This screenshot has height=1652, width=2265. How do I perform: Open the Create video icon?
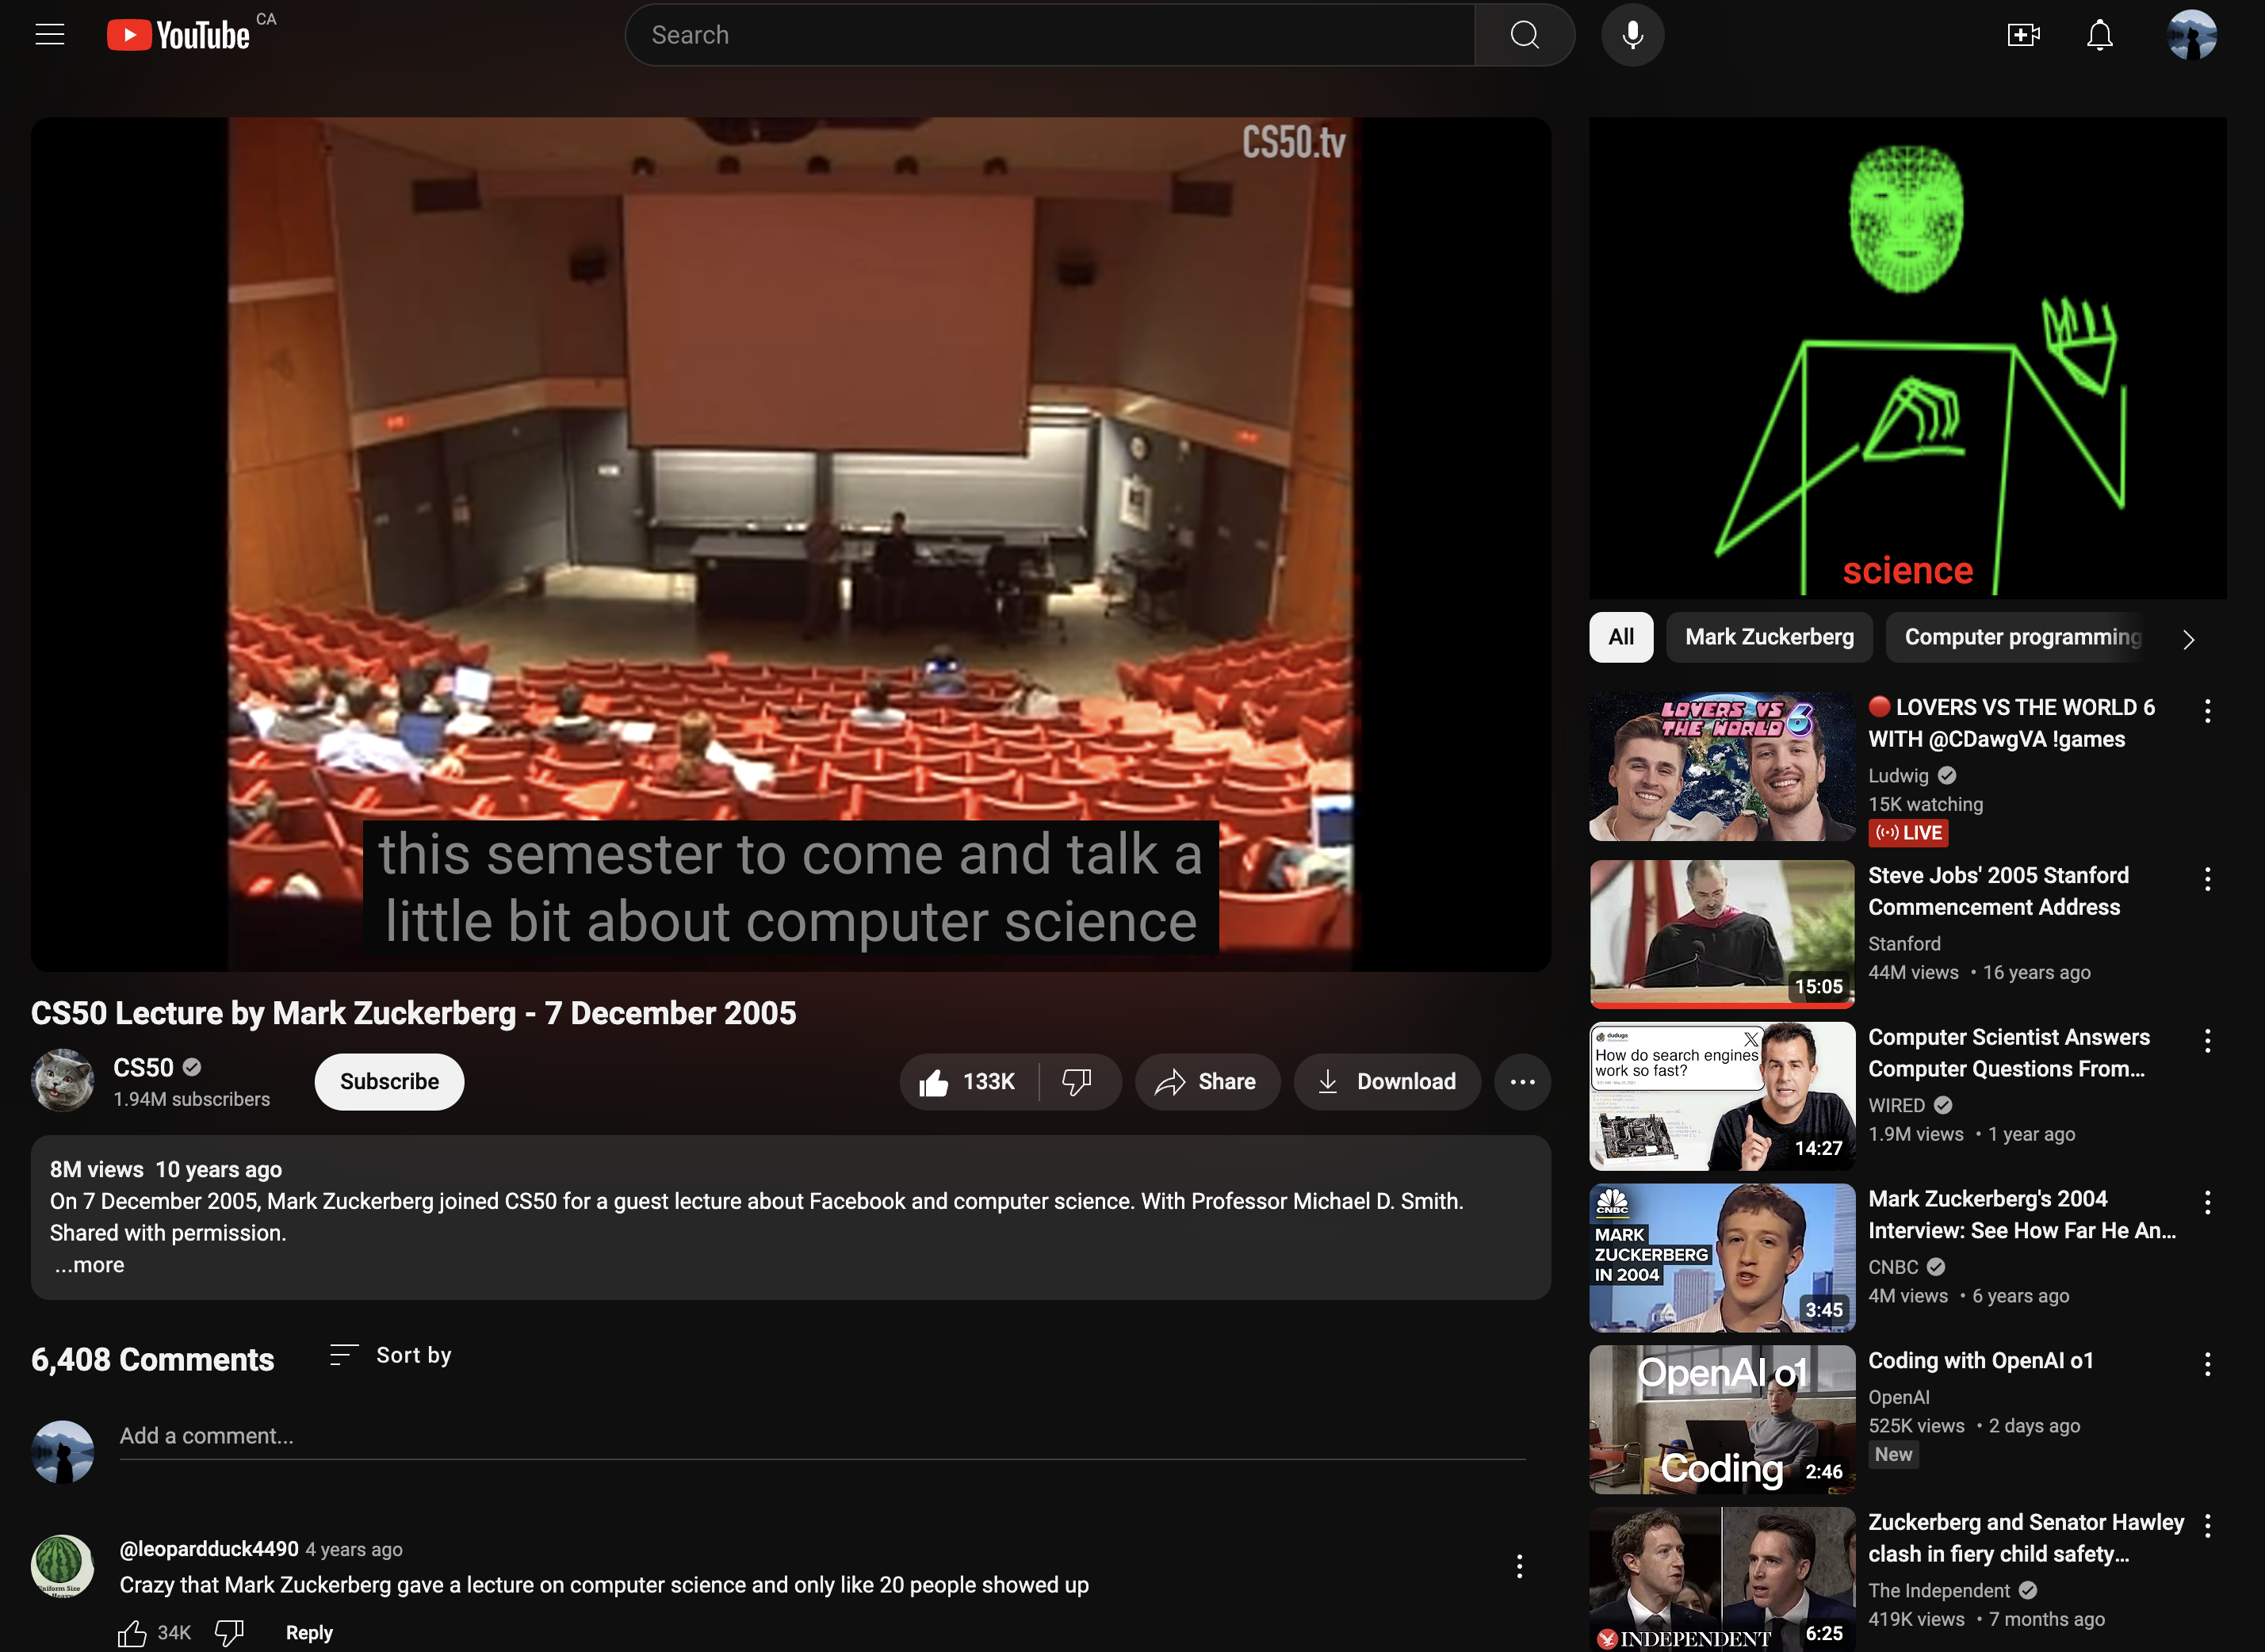[2022, 35]
